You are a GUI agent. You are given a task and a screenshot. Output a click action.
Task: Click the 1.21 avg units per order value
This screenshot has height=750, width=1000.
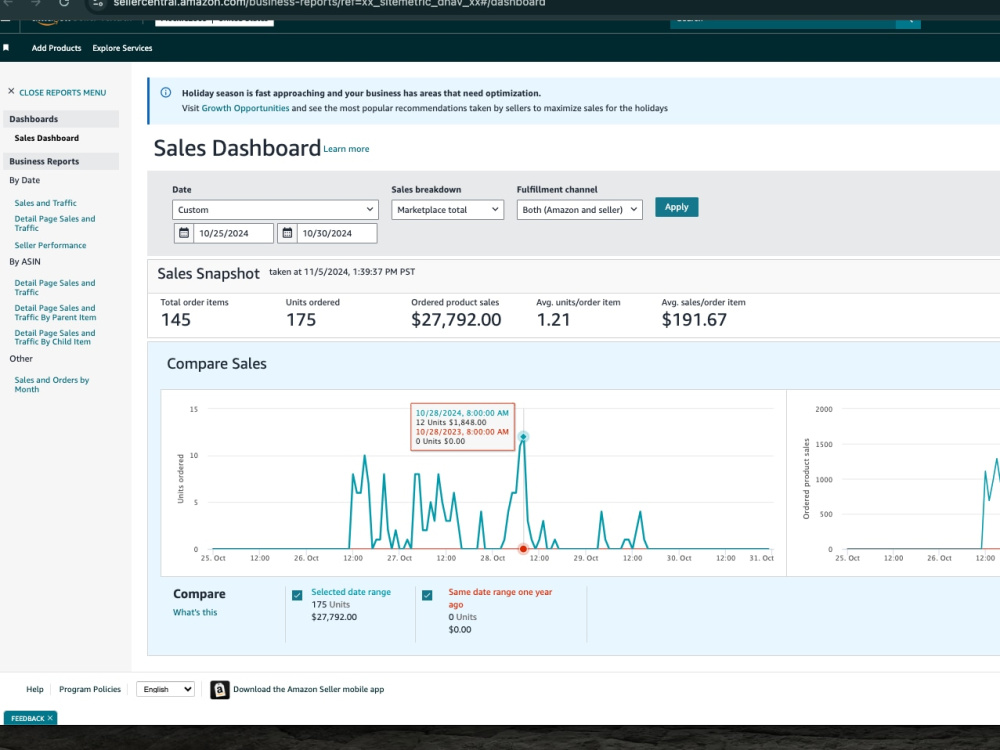point(553,320)
